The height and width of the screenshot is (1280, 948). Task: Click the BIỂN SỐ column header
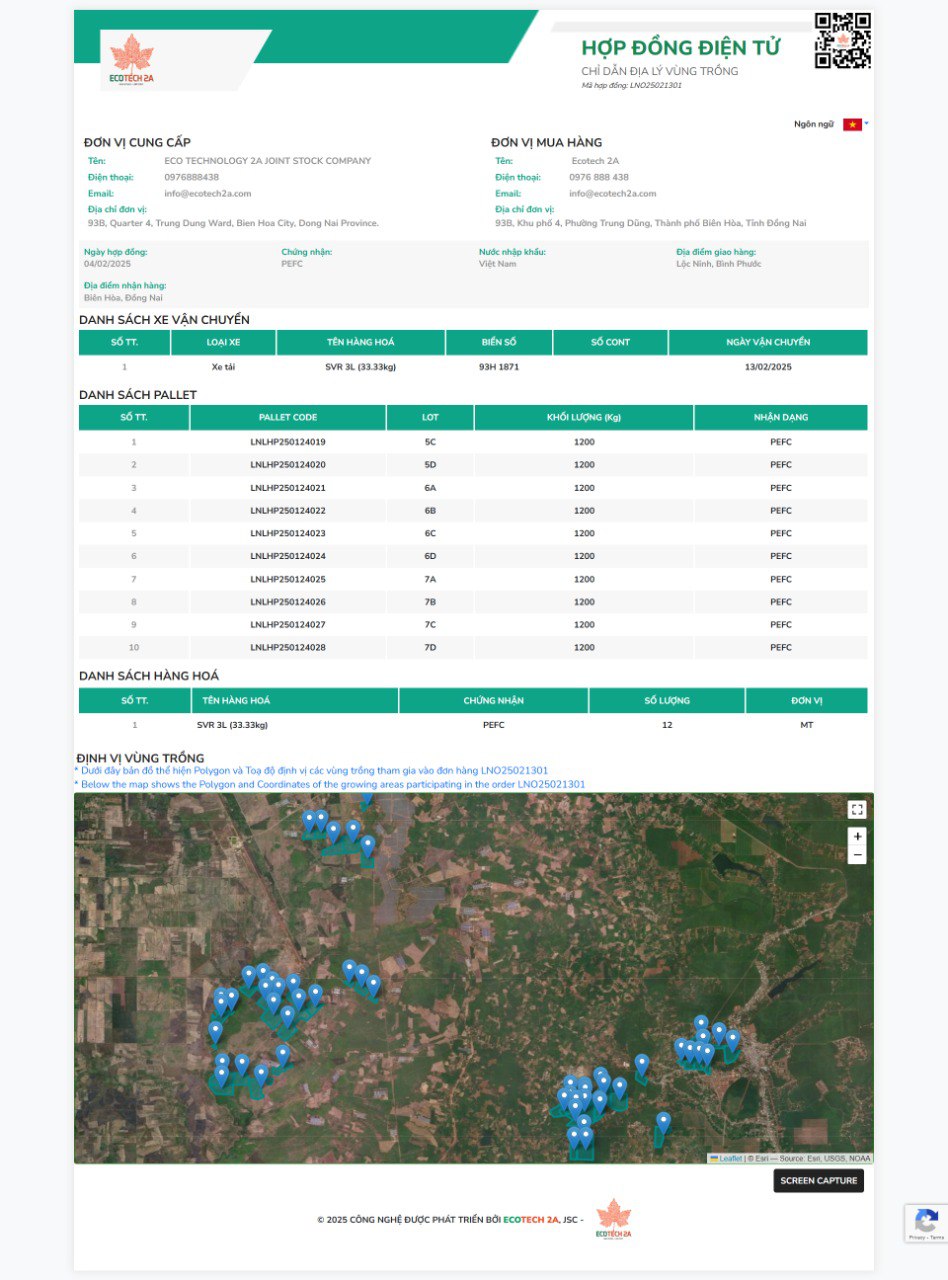click(x=497, y=342)
